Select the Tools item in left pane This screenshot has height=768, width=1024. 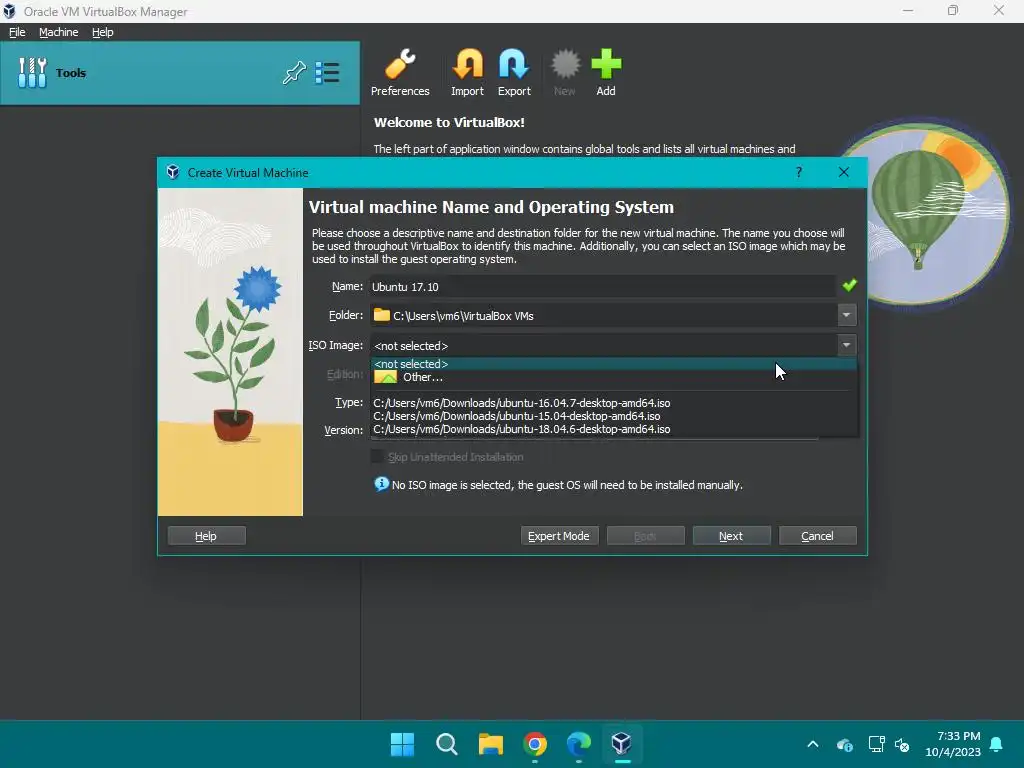coord(180,72)
